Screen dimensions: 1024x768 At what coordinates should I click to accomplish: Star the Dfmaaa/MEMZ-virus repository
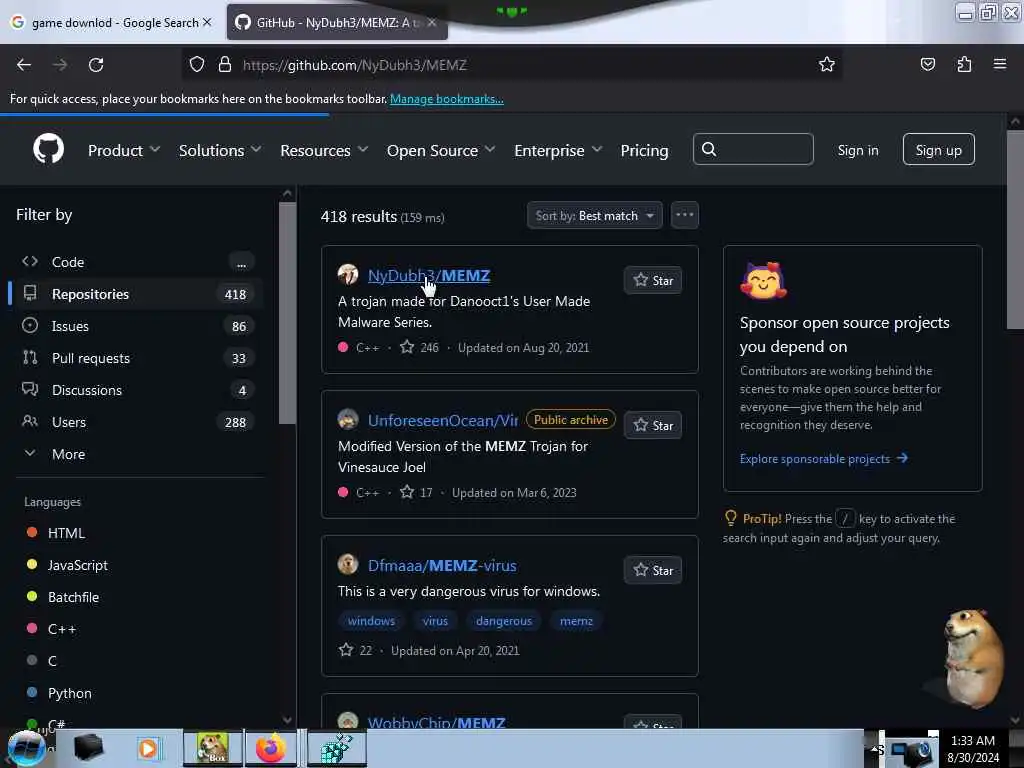653,570
